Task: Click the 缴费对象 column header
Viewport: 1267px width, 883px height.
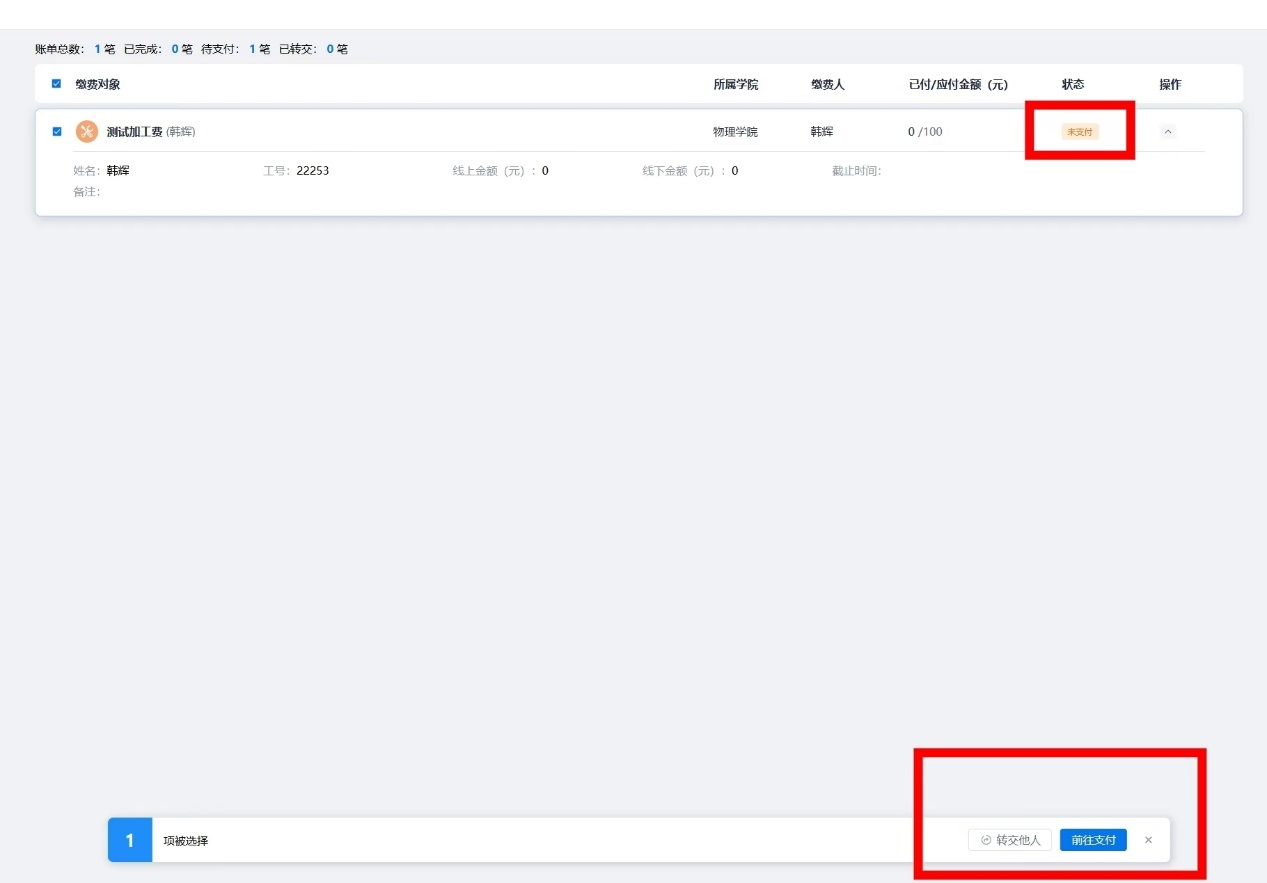Action: point(98,85)
